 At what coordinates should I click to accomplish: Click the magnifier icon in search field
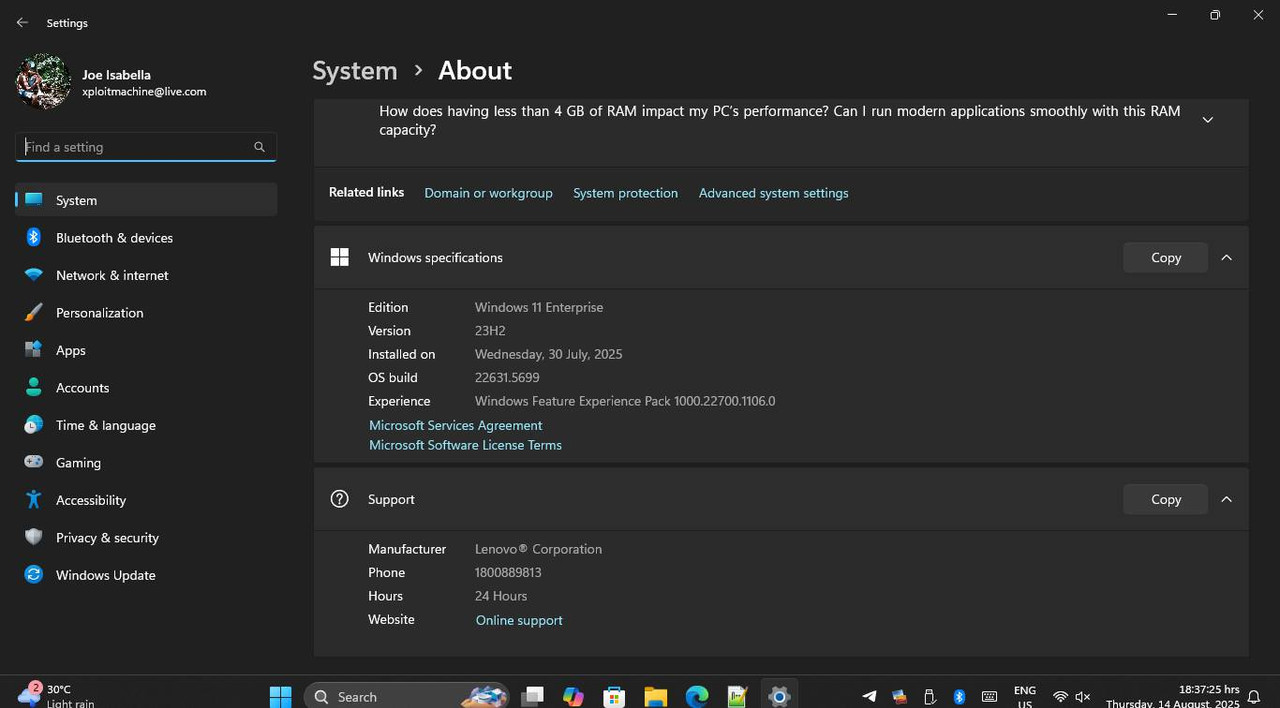click(259, 147)
